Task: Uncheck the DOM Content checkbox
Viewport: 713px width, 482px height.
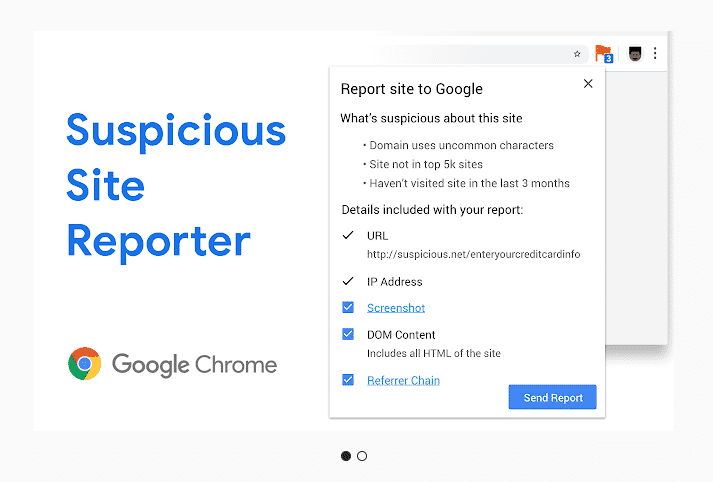Action: coord(348,334)
